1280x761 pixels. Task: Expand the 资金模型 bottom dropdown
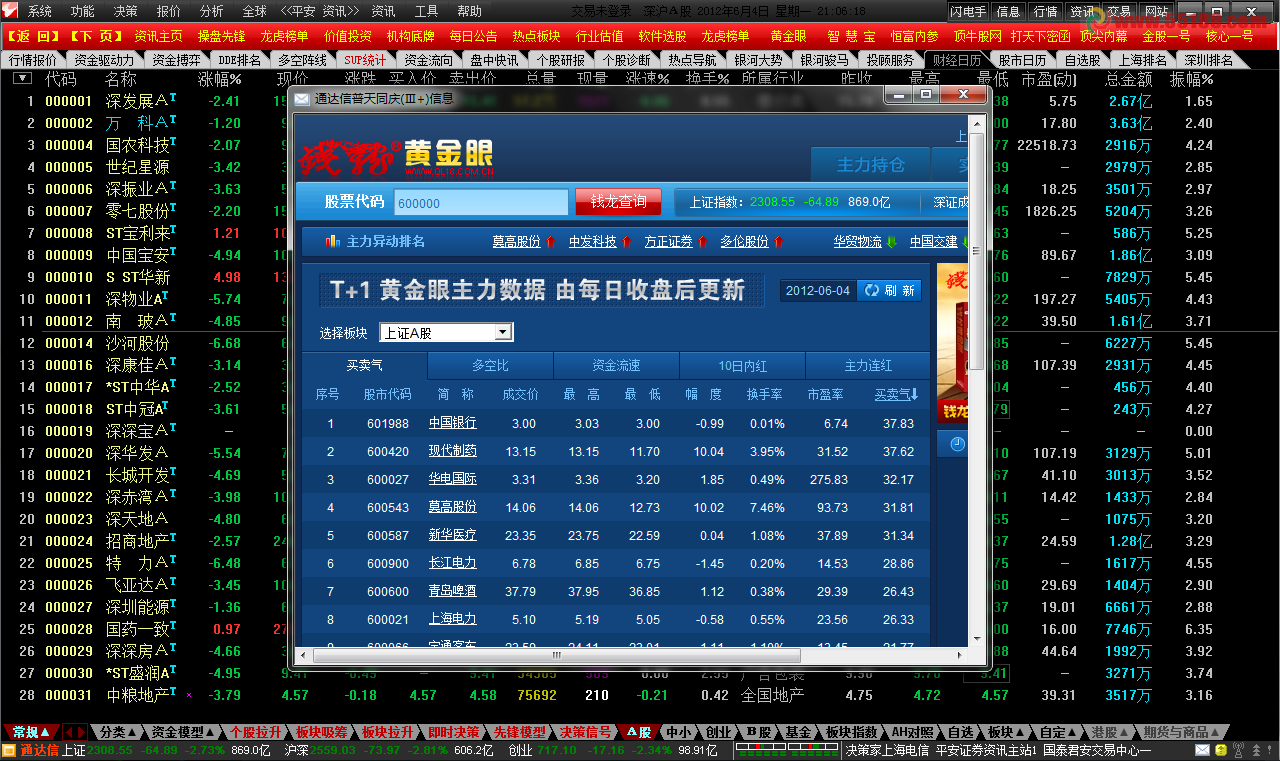point(208,732)
